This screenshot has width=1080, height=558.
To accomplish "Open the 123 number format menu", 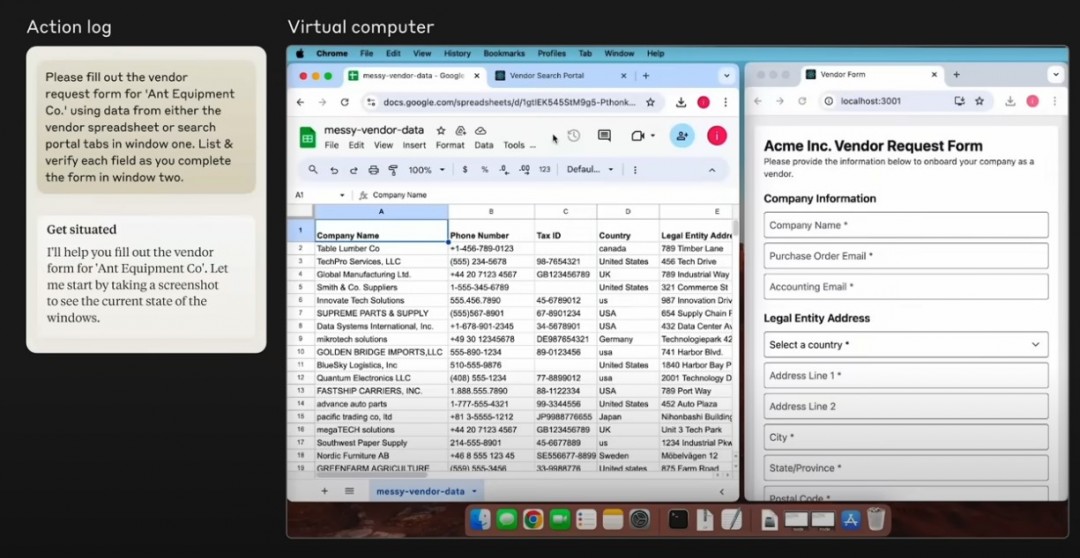I will [x=544, y=169].
